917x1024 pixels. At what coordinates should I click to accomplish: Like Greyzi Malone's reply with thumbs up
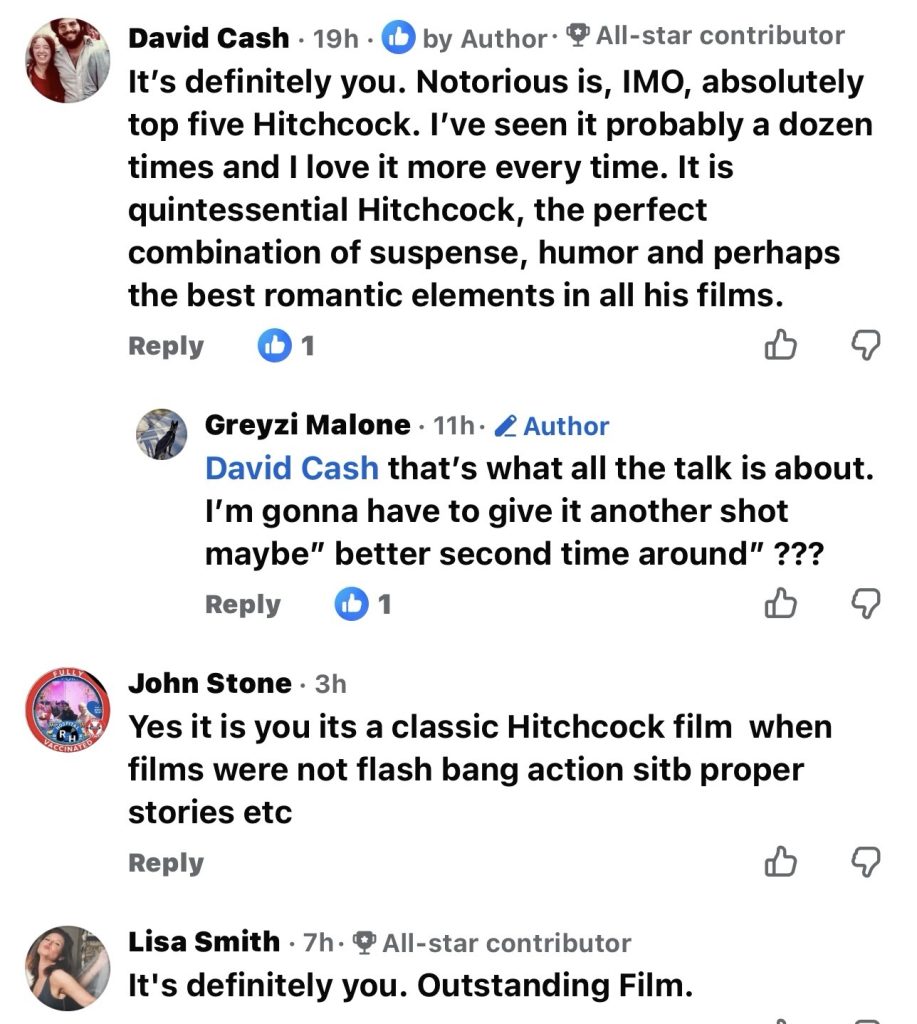[x=779, y=604]
